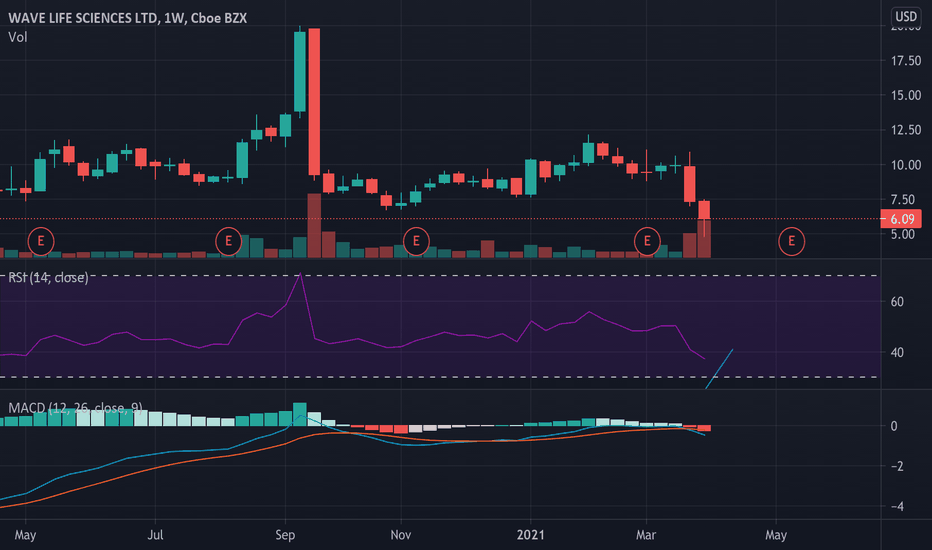Image resolution: width=932 pixels, height=550 pixels.
Task: Click the Mar time axis label
Action: pos(646,535)
